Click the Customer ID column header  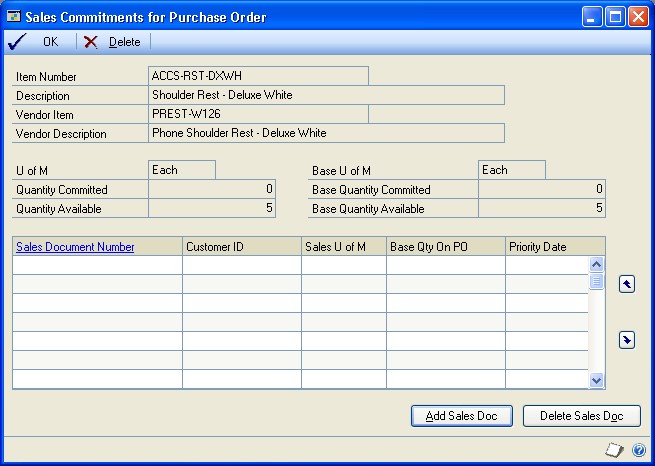click(242, 246)
